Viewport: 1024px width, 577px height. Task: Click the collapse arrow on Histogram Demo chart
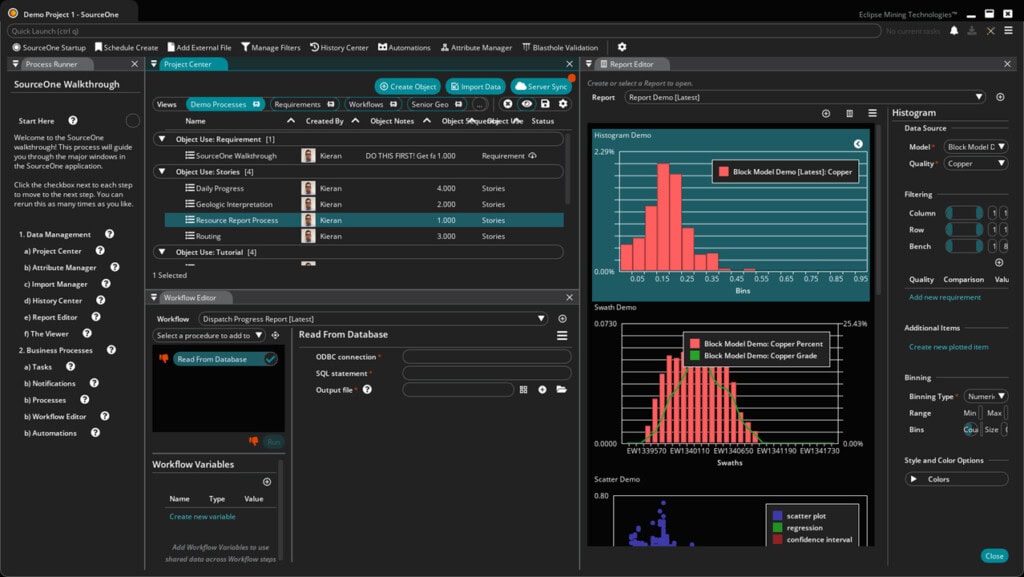(858, 144)
